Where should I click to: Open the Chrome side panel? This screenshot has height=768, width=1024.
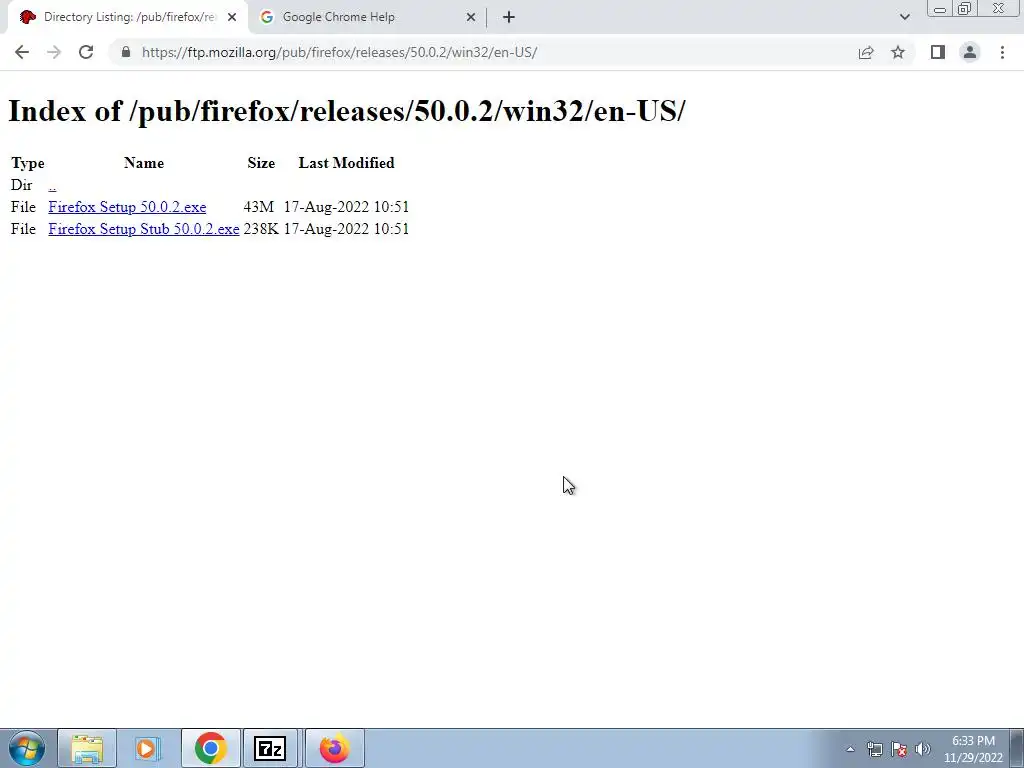coord(938,52)
